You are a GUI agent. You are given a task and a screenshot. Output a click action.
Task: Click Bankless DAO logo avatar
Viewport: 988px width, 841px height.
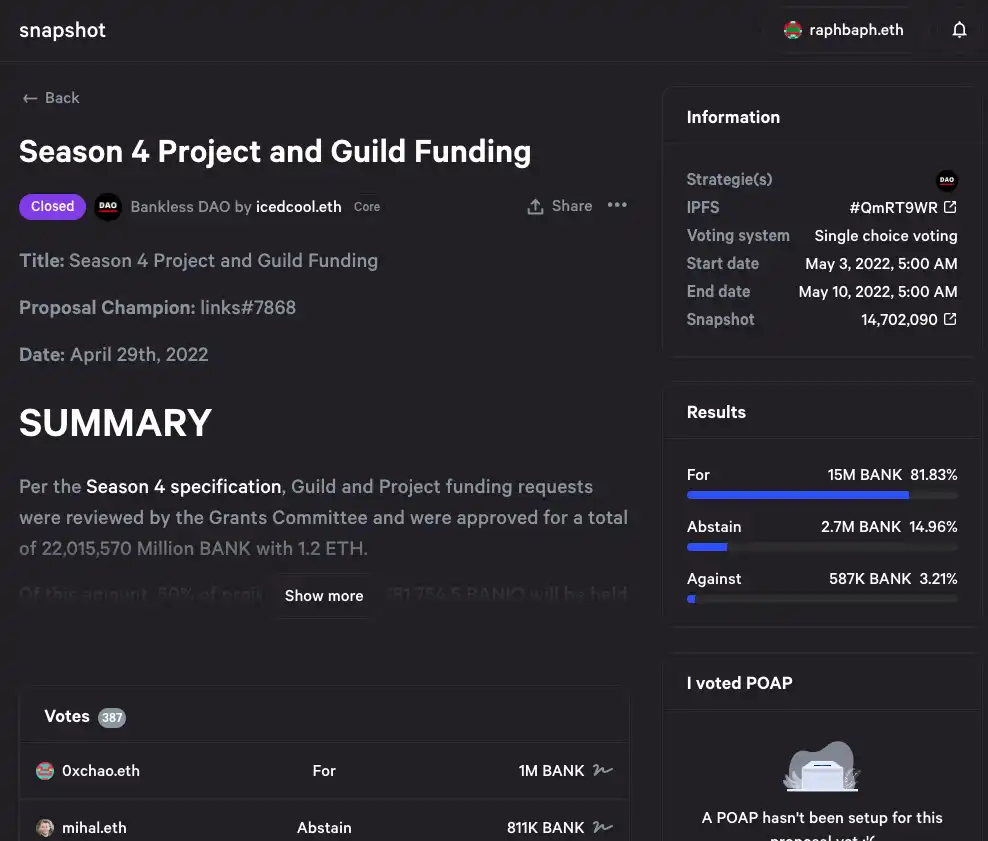pos(108,206)
